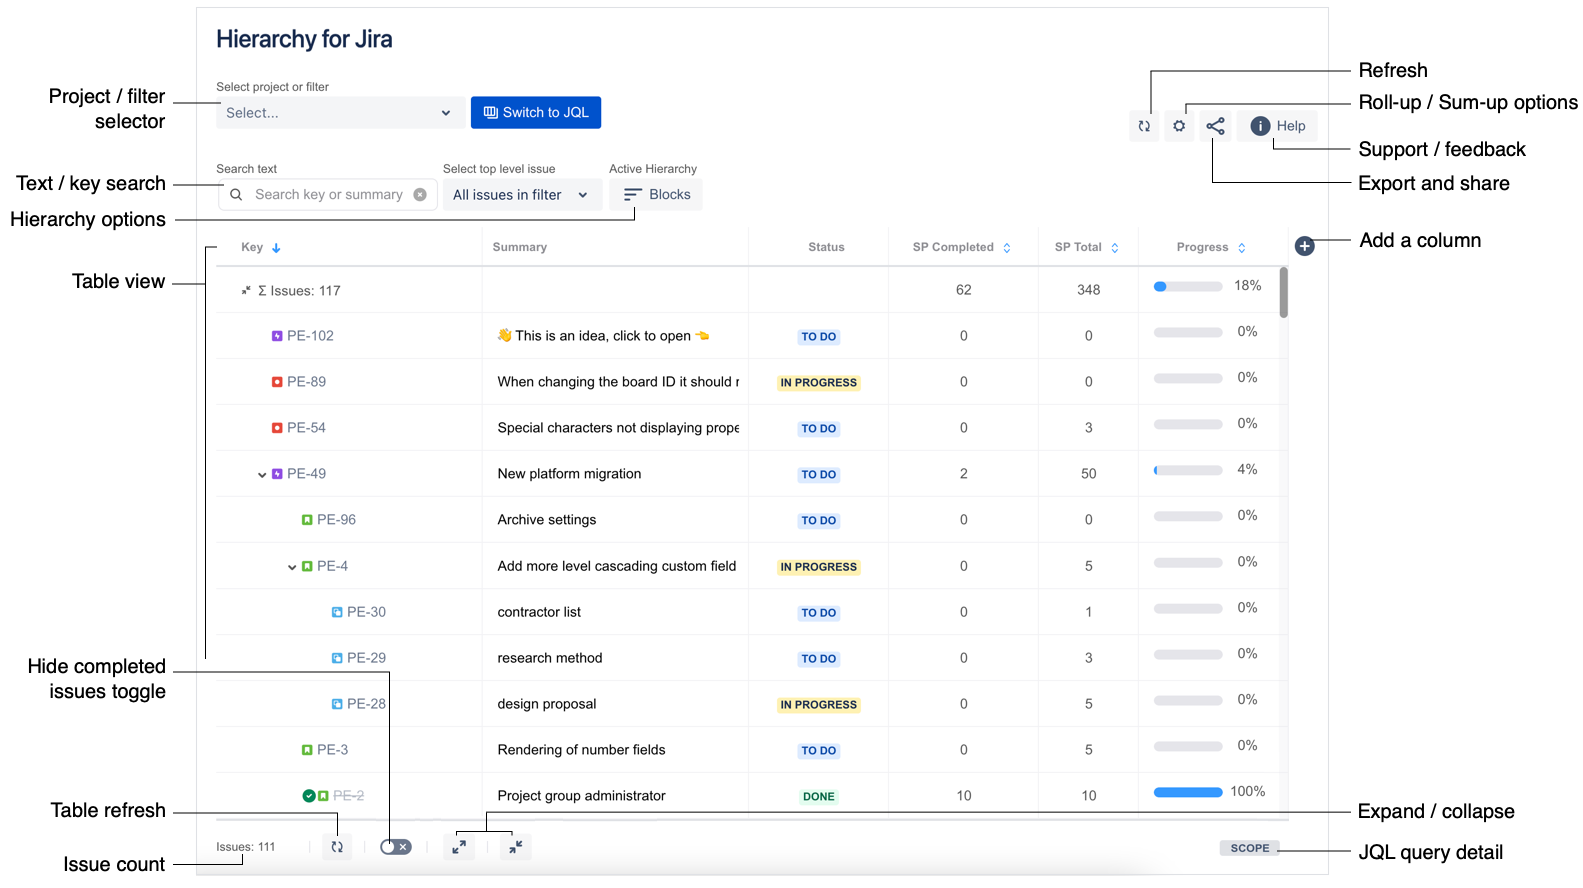The height and width of the screenshot is (888, 1583).
Task: Collapse the Issues: 117 summary row
Action: (246, 290)
